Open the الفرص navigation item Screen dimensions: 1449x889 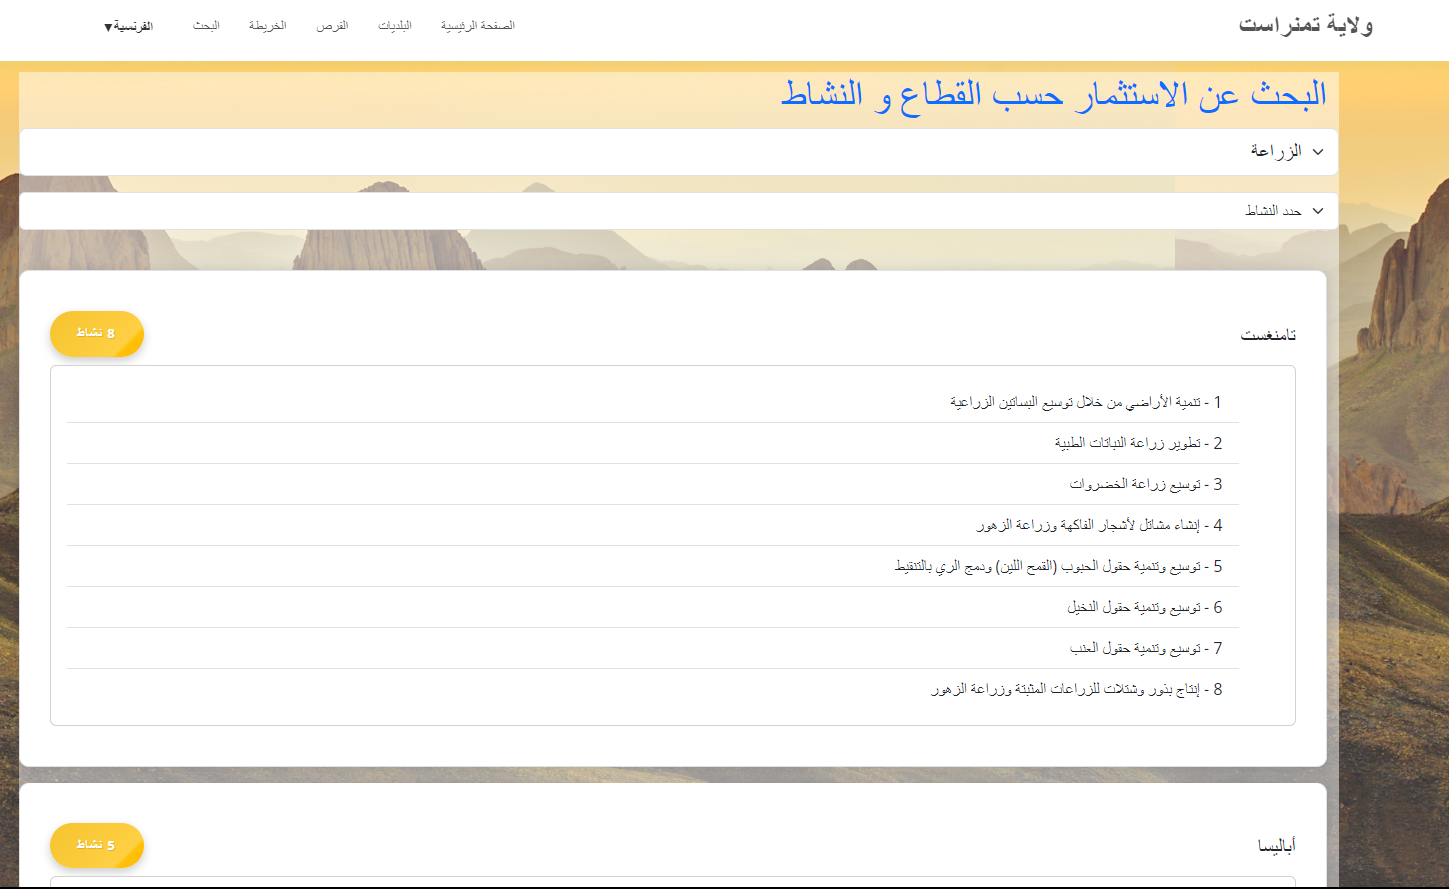coord(332,26)
